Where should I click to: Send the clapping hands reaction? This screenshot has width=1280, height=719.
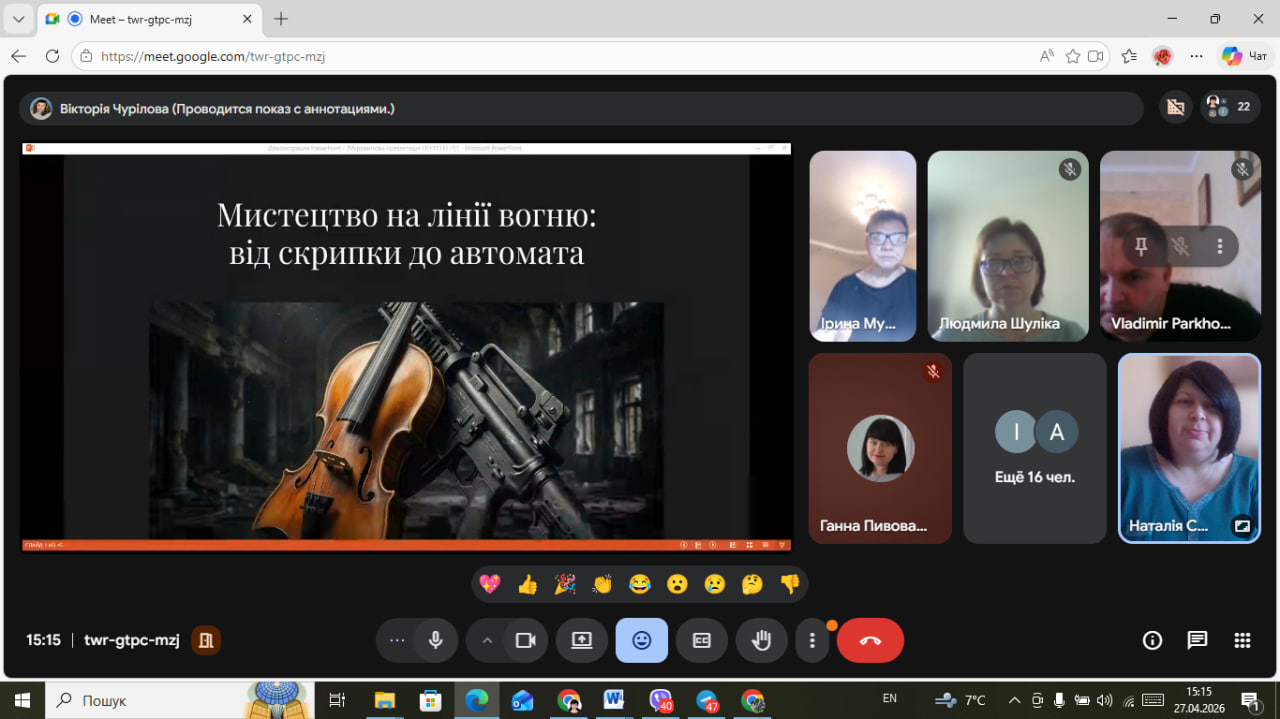pos(602,585)
